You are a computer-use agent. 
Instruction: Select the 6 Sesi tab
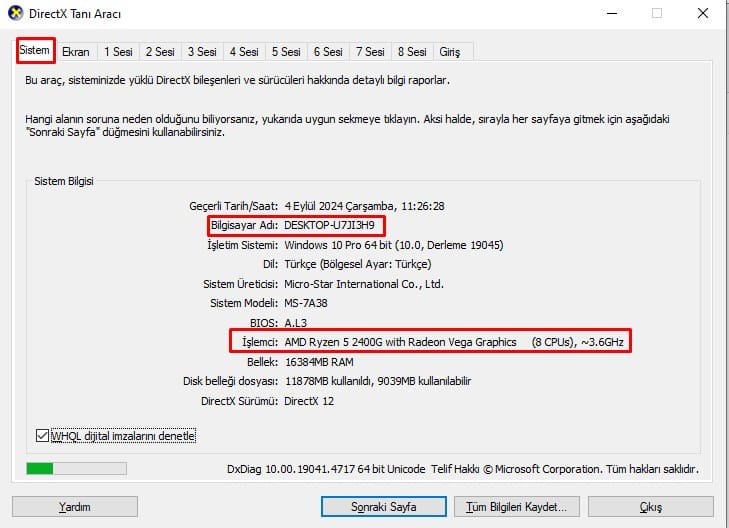(x=327, y=52)
